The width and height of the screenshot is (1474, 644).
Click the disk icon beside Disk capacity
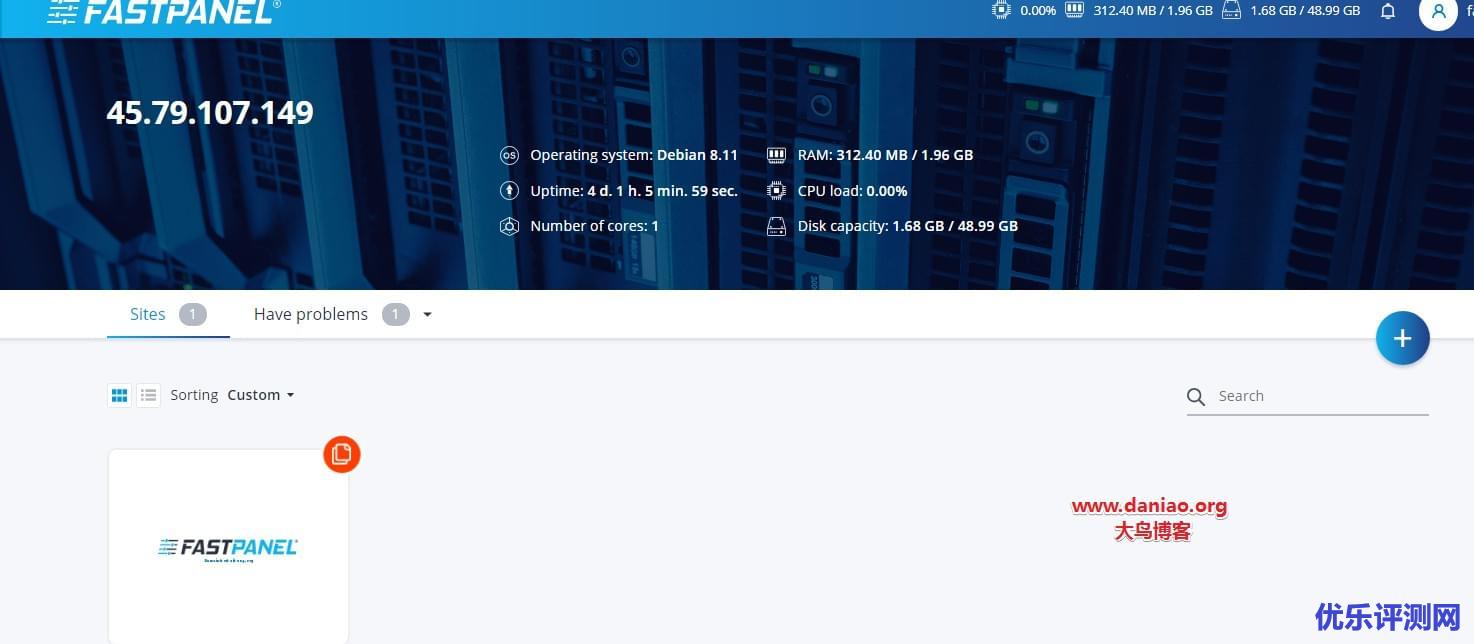point(777,226)
